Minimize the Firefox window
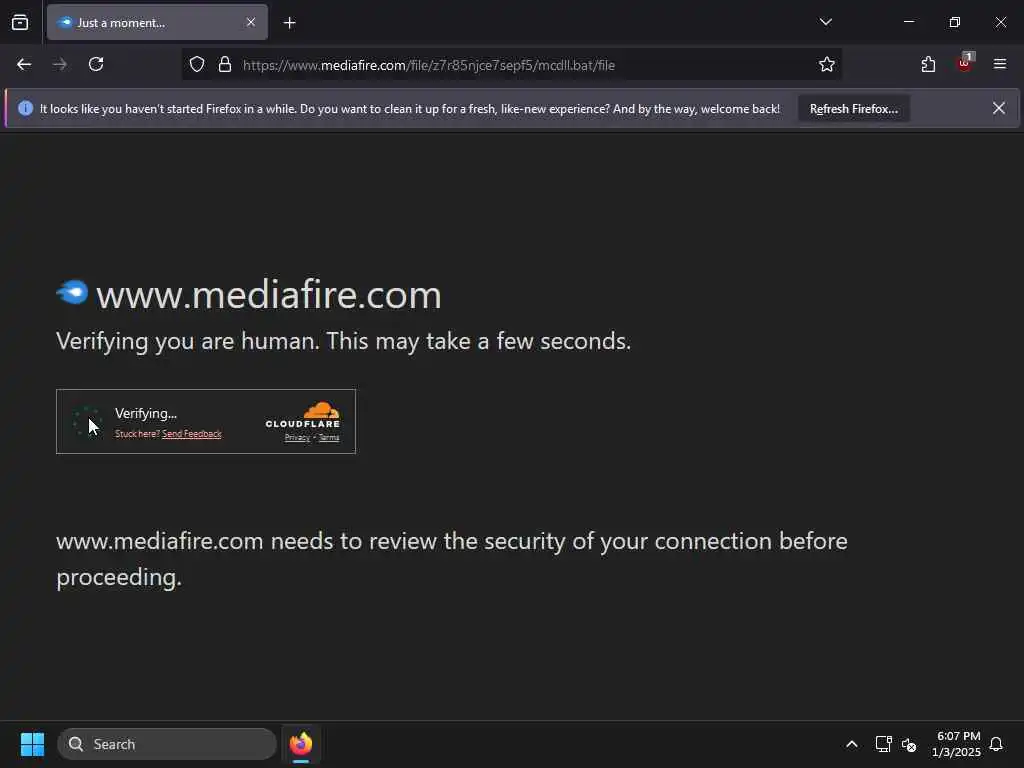Image resolution: width=1024 pixels, height=768 pixels. tap(908, 22)
